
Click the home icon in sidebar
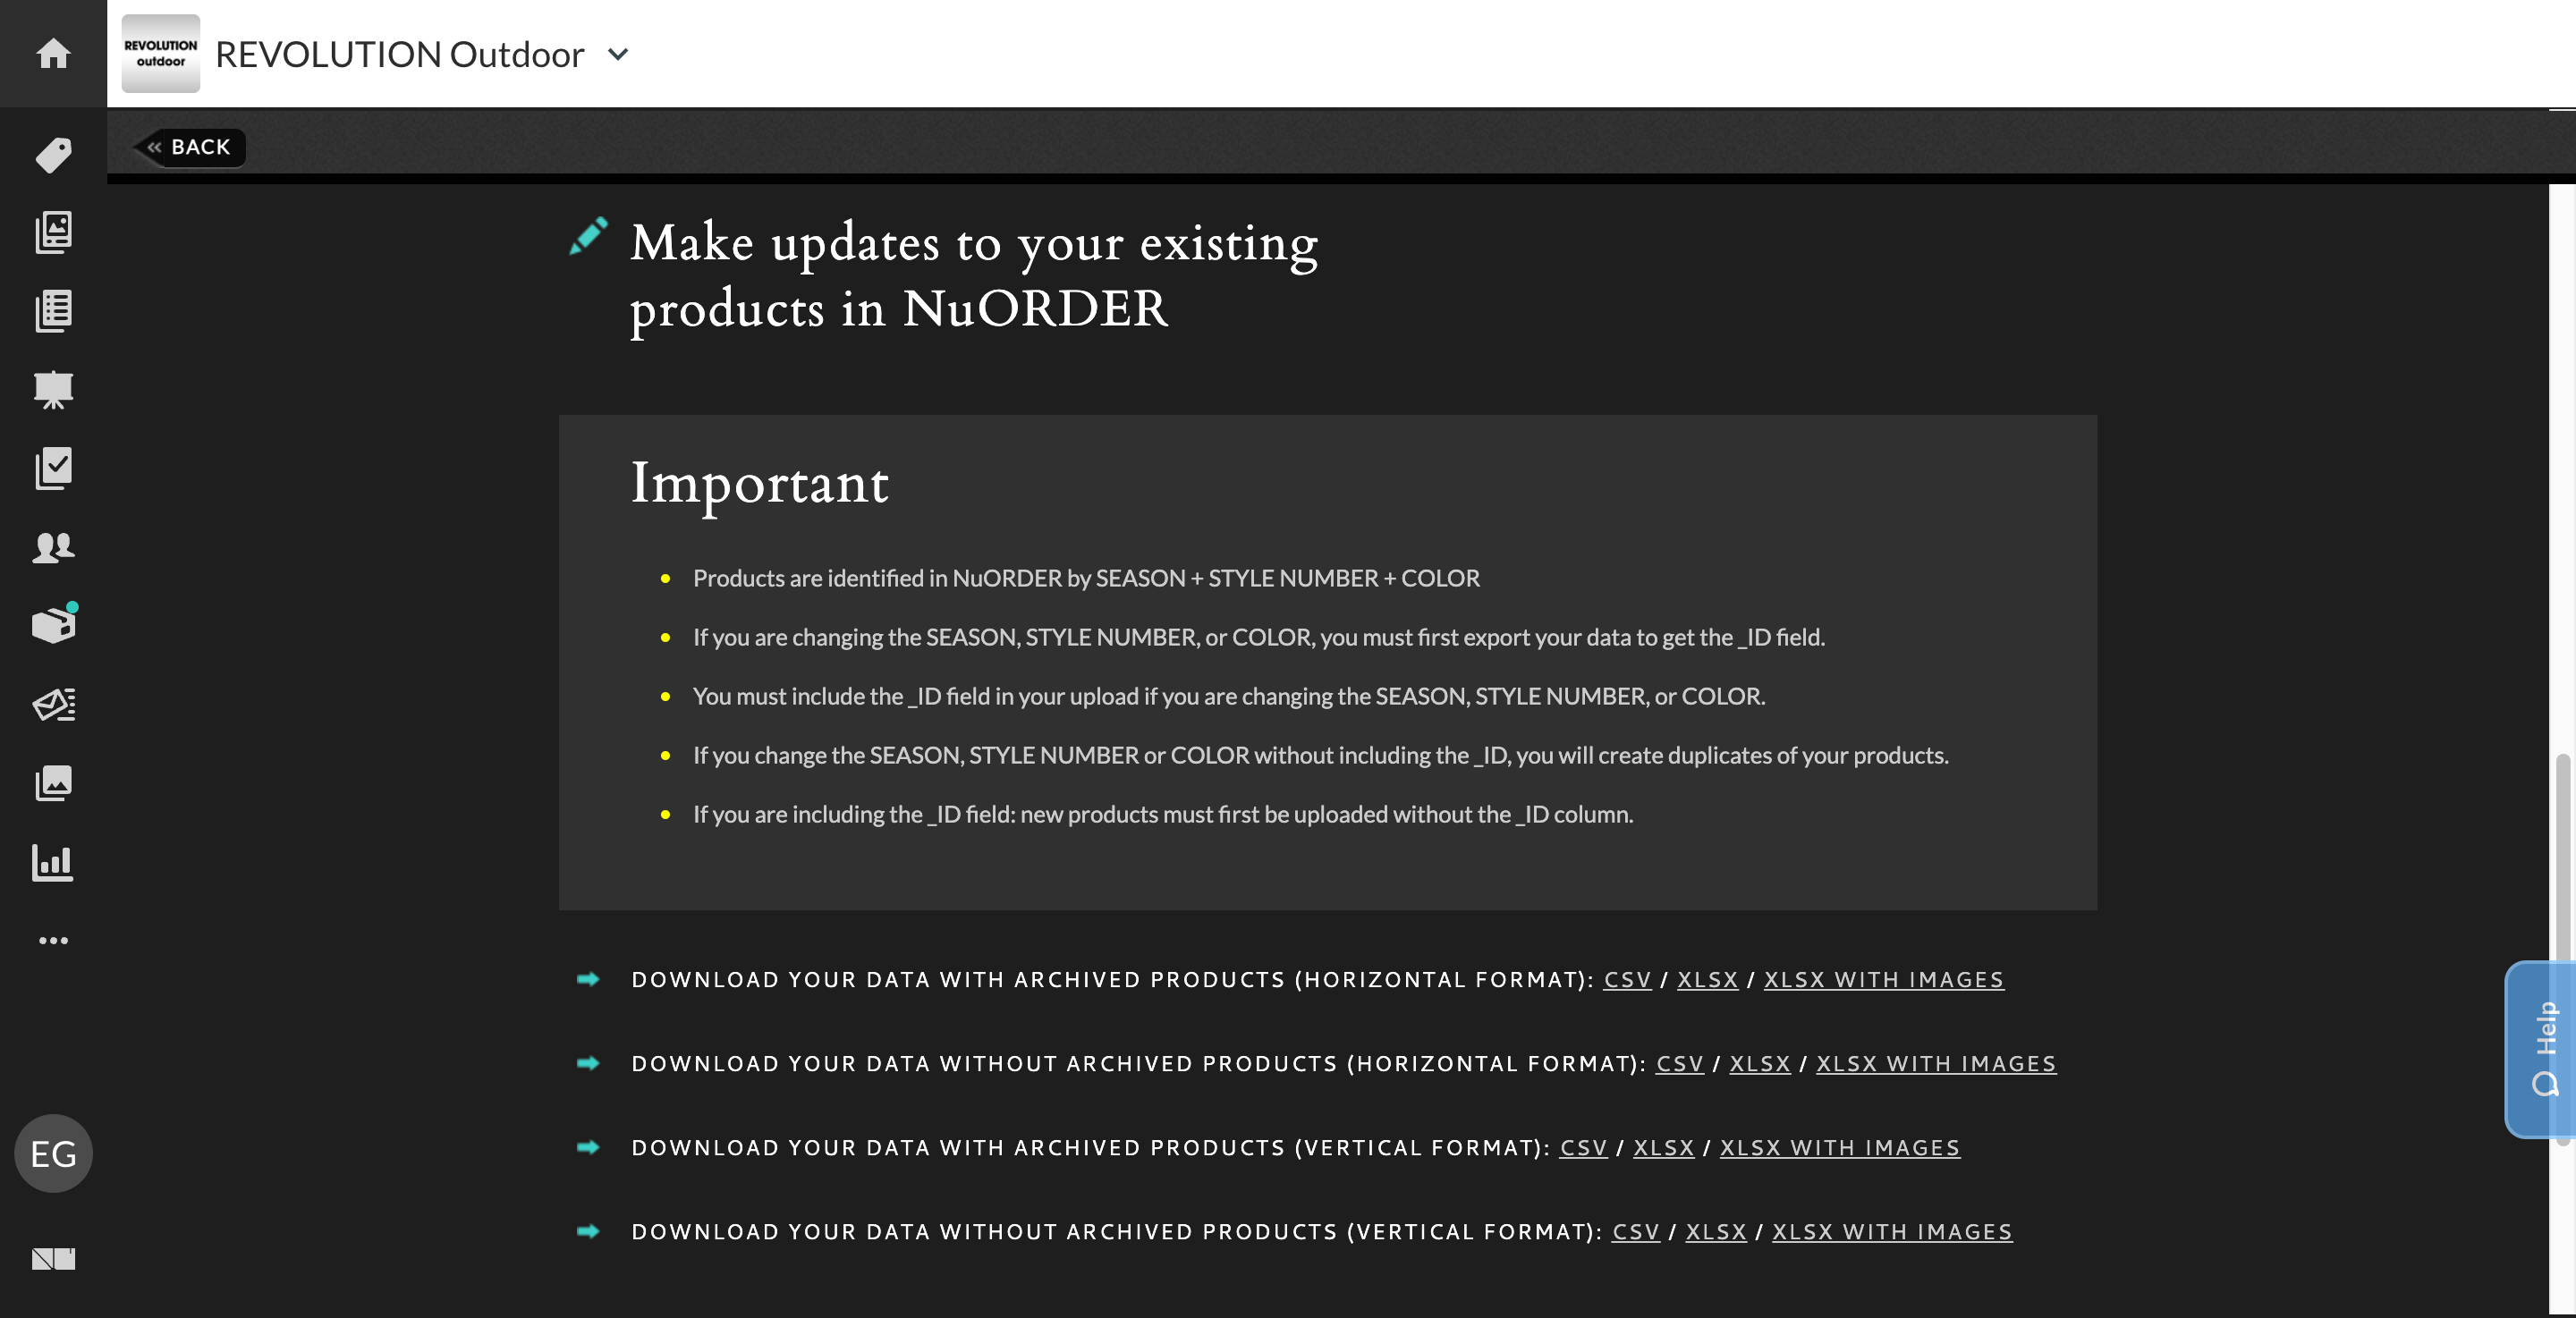pos(52,52)
